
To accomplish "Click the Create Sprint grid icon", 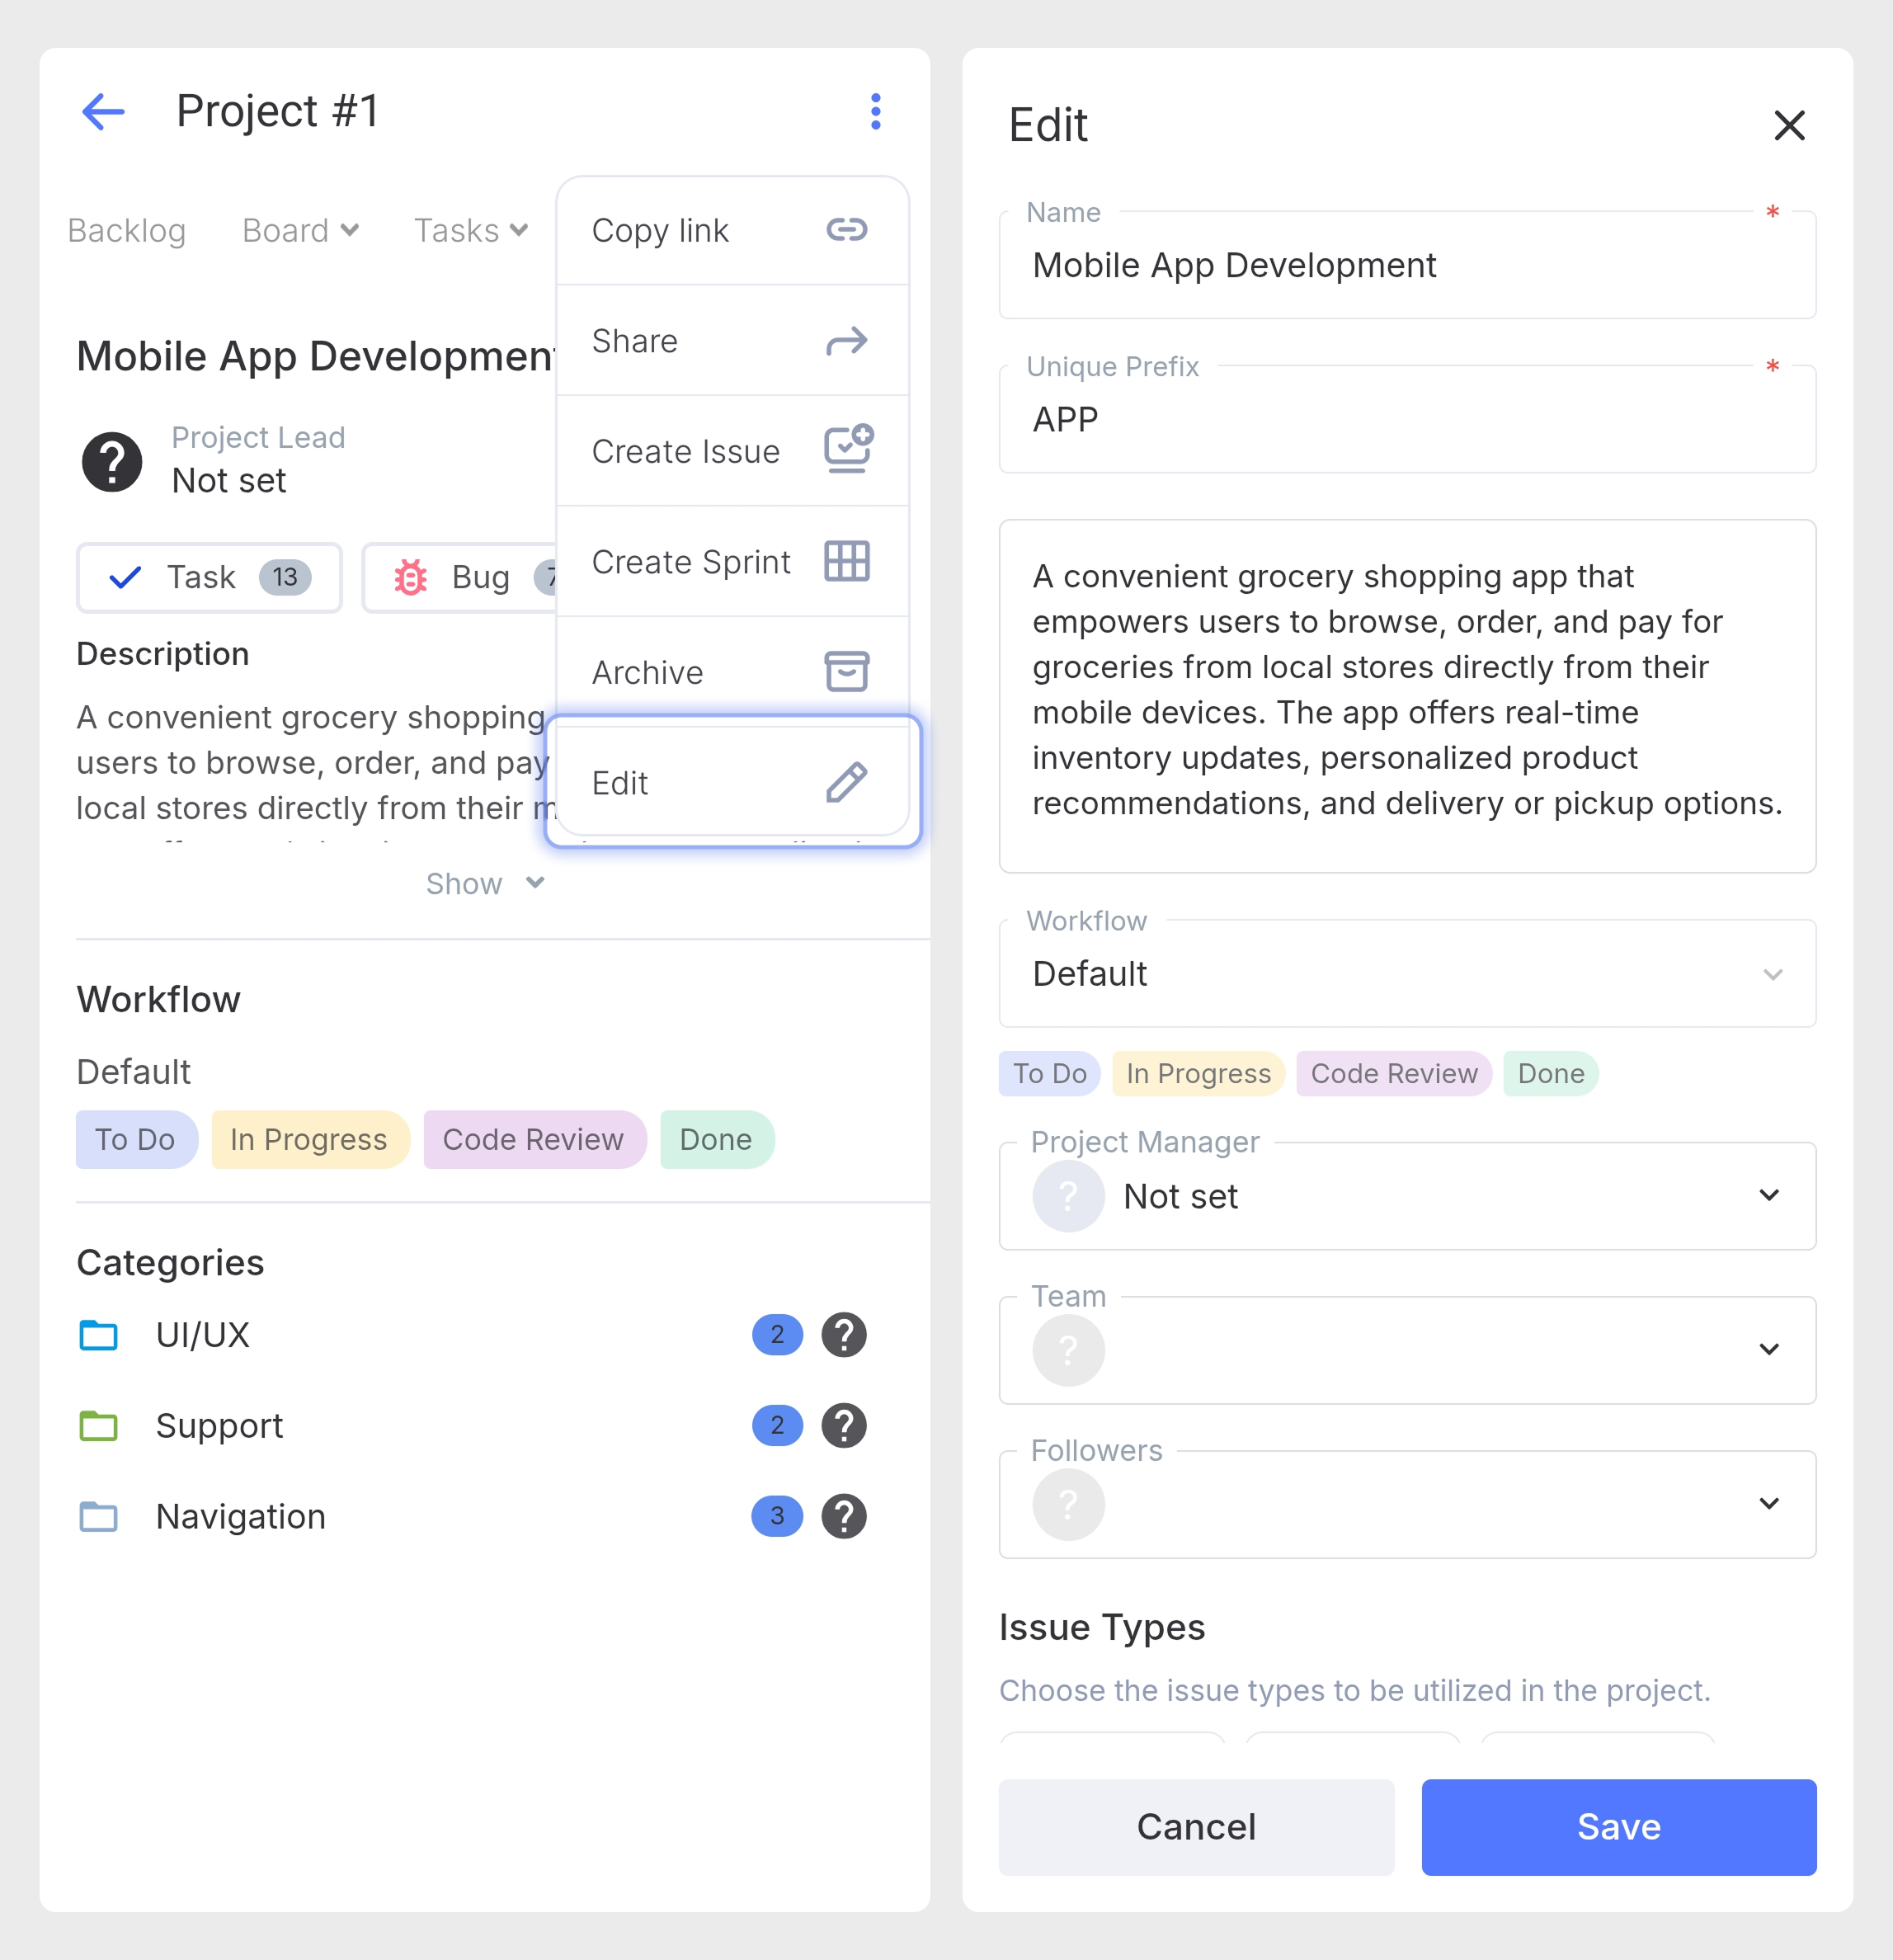I will point(846,561).
